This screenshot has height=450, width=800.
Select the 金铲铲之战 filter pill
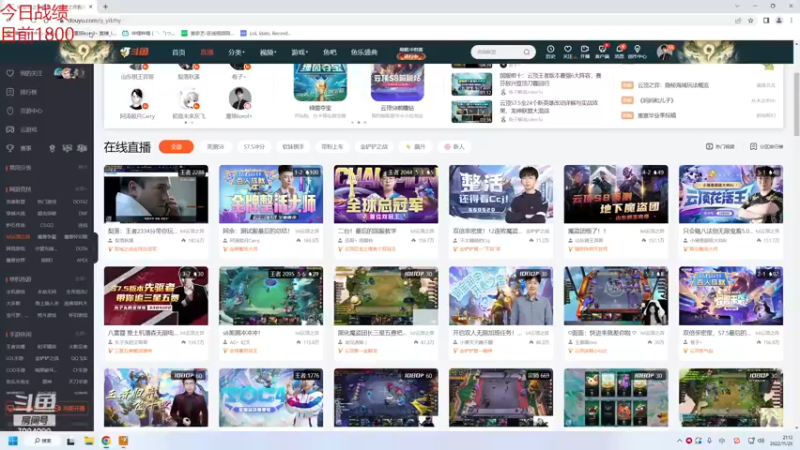click(x=374, y=147)
